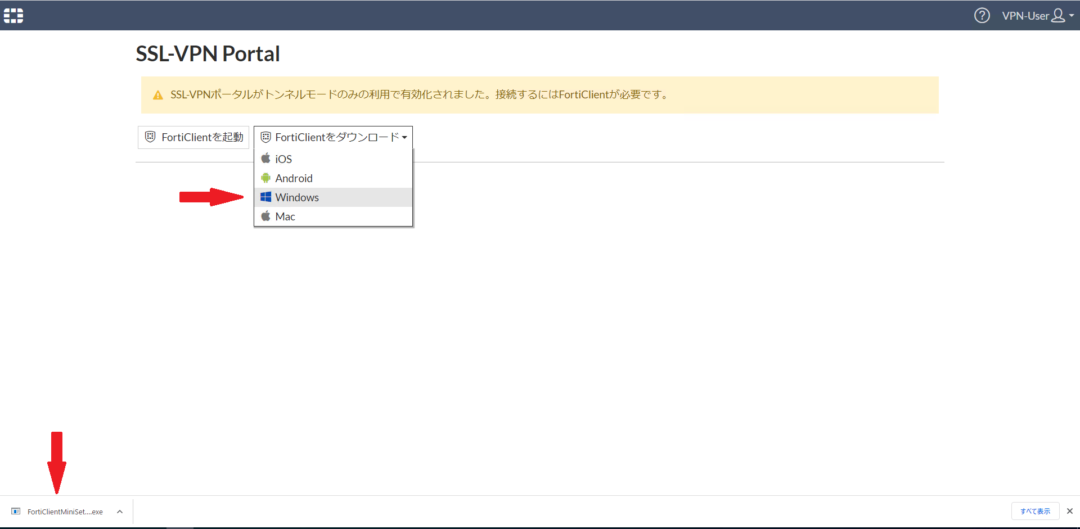Screen dimensions: 1080x529
Task: Open the help question mark icon
Action: [x=982, y=15]
